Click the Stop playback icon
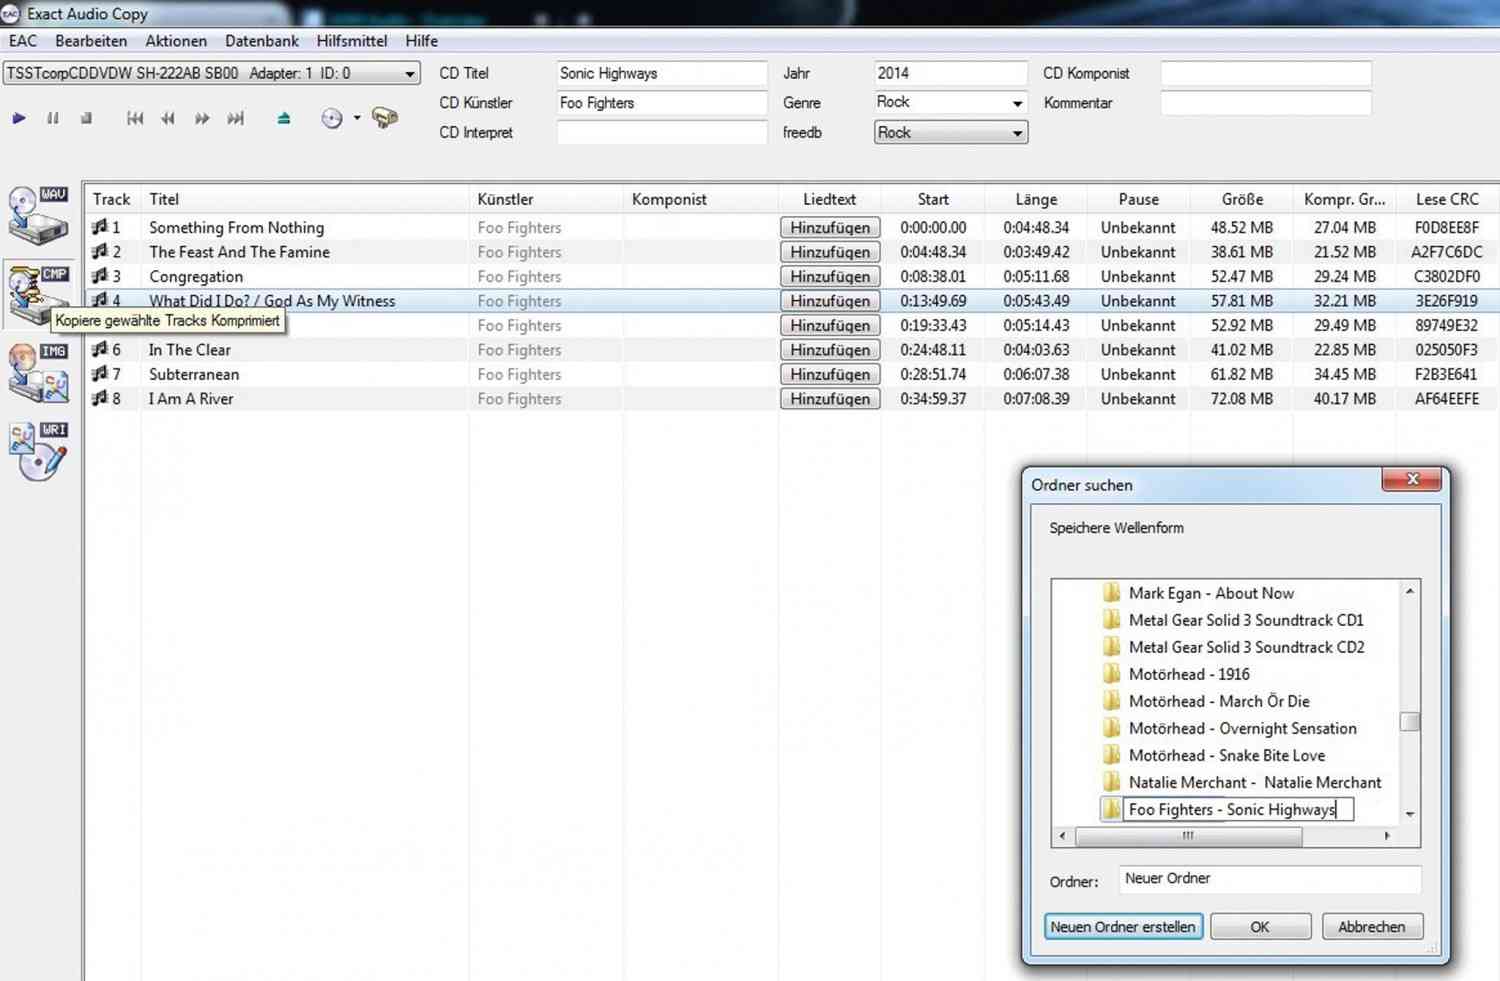The height and width of the screenshot is (981, 1500). 86,118
